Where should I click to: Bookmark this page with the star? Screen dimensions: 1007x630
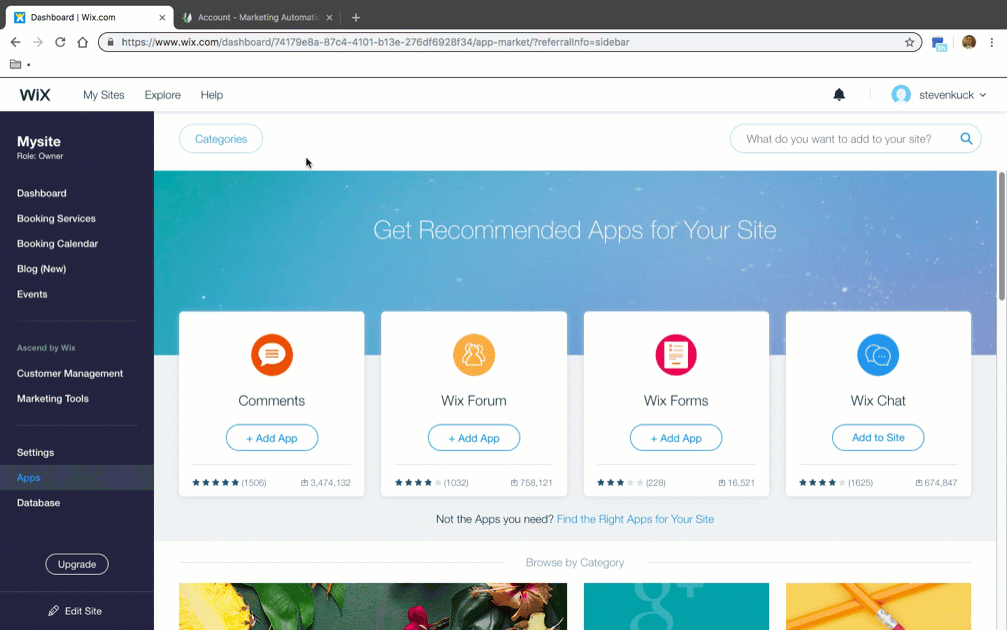point(909,42)
